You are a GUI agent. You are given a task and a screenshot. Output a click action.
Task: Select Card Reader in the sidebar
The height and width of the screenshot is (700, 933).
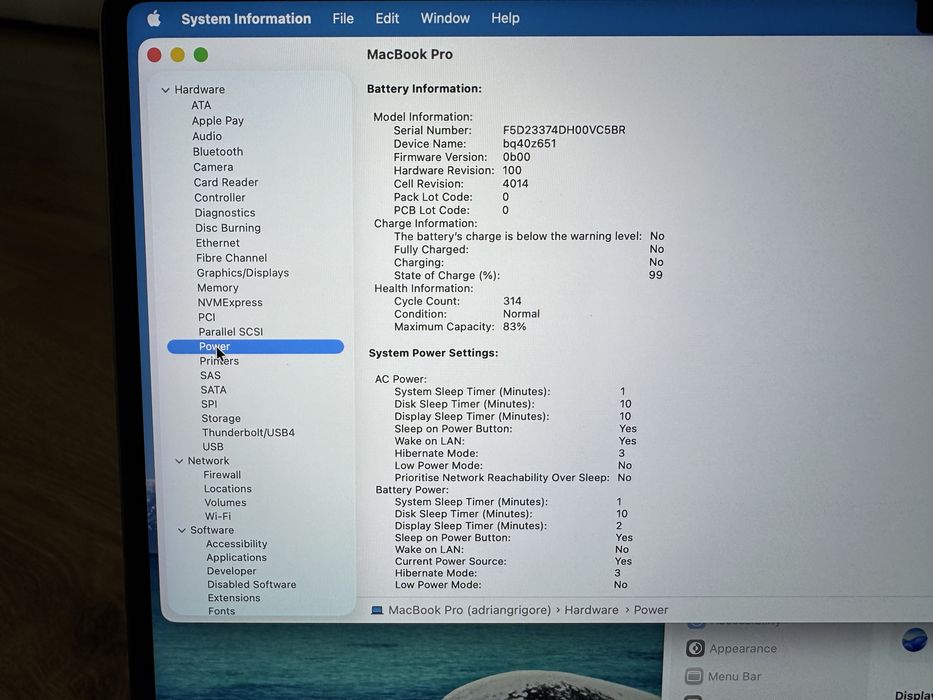click(226, 182)
